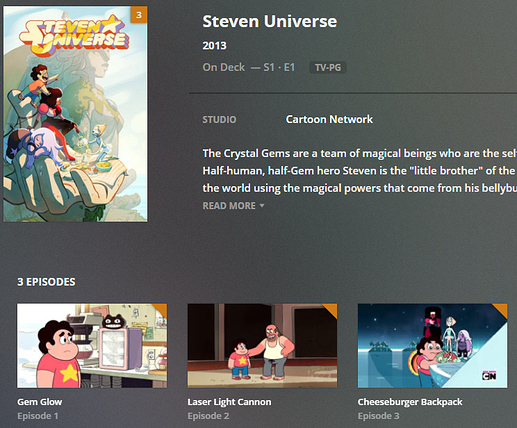517x428 pixels.
Task: Click the Episode 1 label
Action: 38,416
